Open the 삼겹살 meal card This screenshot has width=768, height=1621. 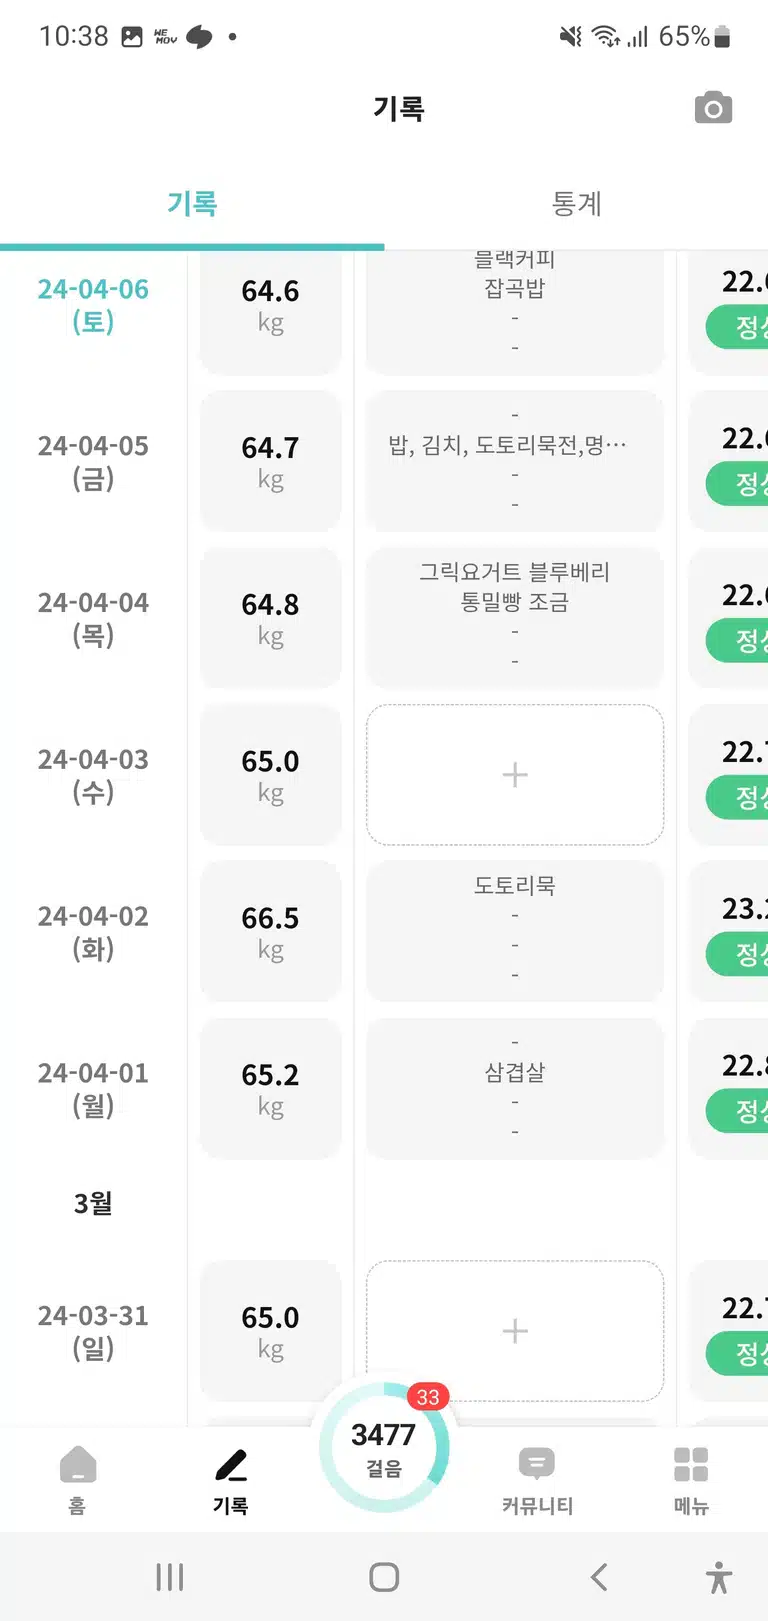(515, 1089)
